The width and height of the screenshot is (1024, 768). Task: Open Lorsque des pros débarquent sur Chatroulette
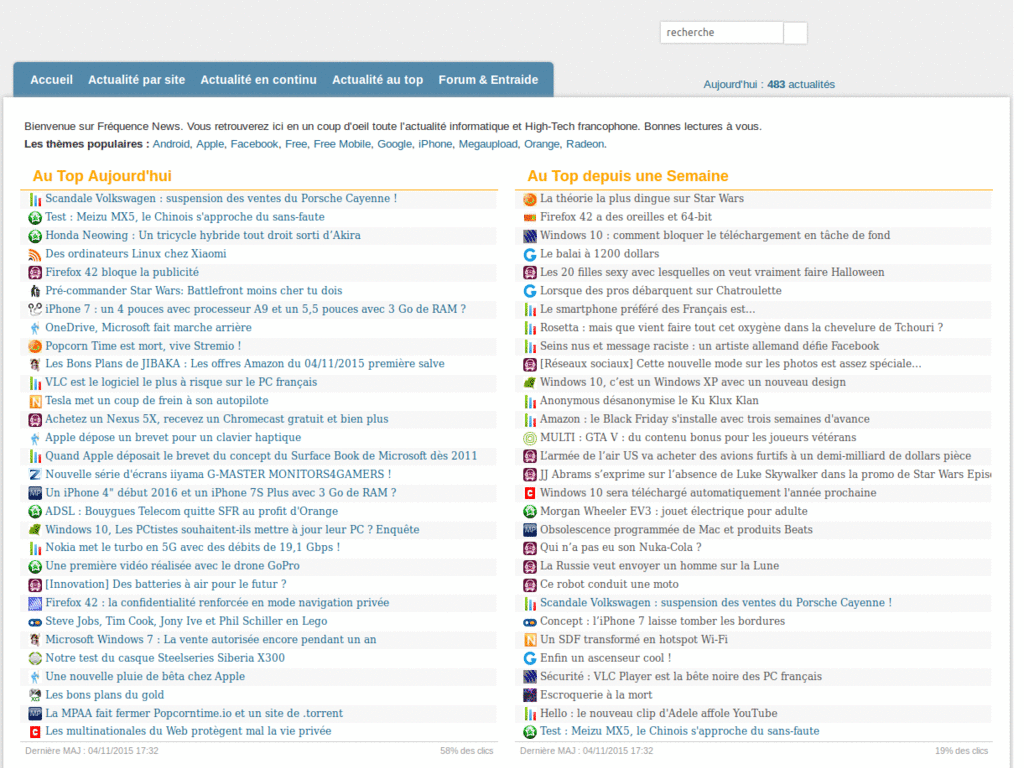click(x=660, y=291)
